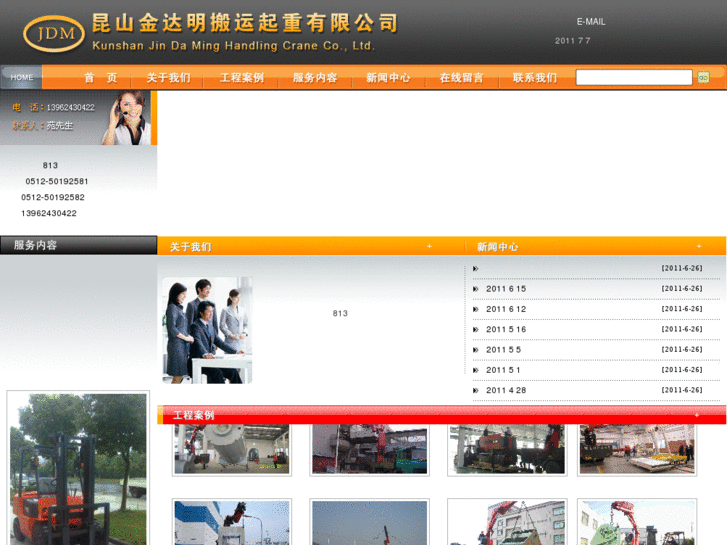Open second bottom-row 工程案例 thumbnail with grey sky
The width and height of the screenshot is (727, 545).
(x=370, y=522)
